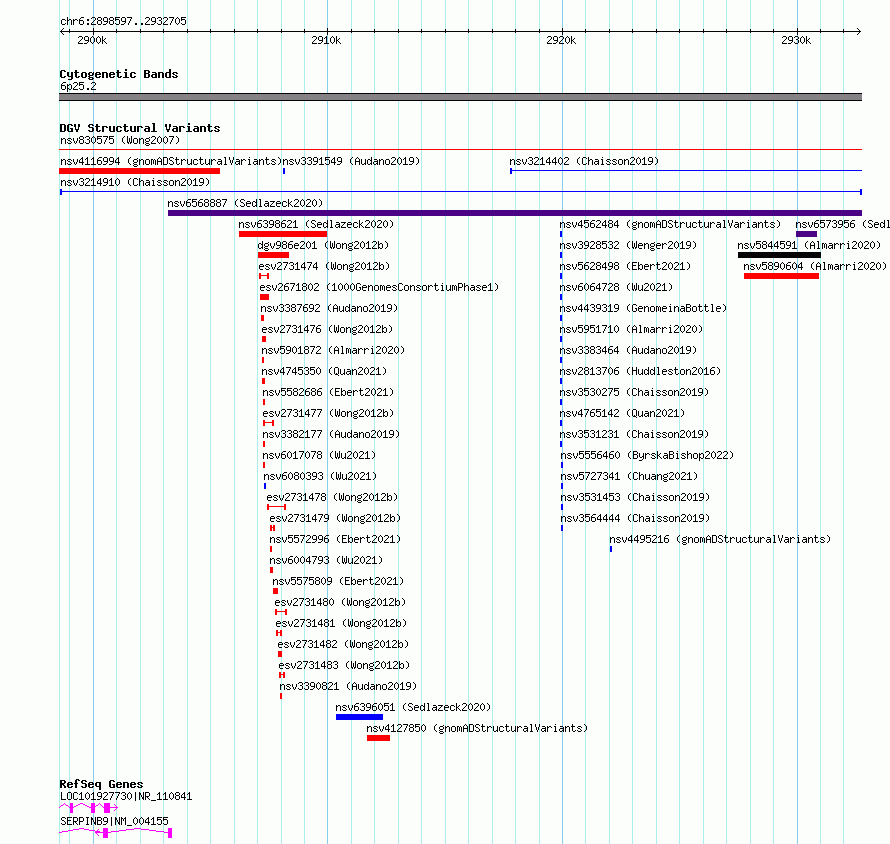Click nsv6064728 (Wu2021) label

[x=616, y=287]
